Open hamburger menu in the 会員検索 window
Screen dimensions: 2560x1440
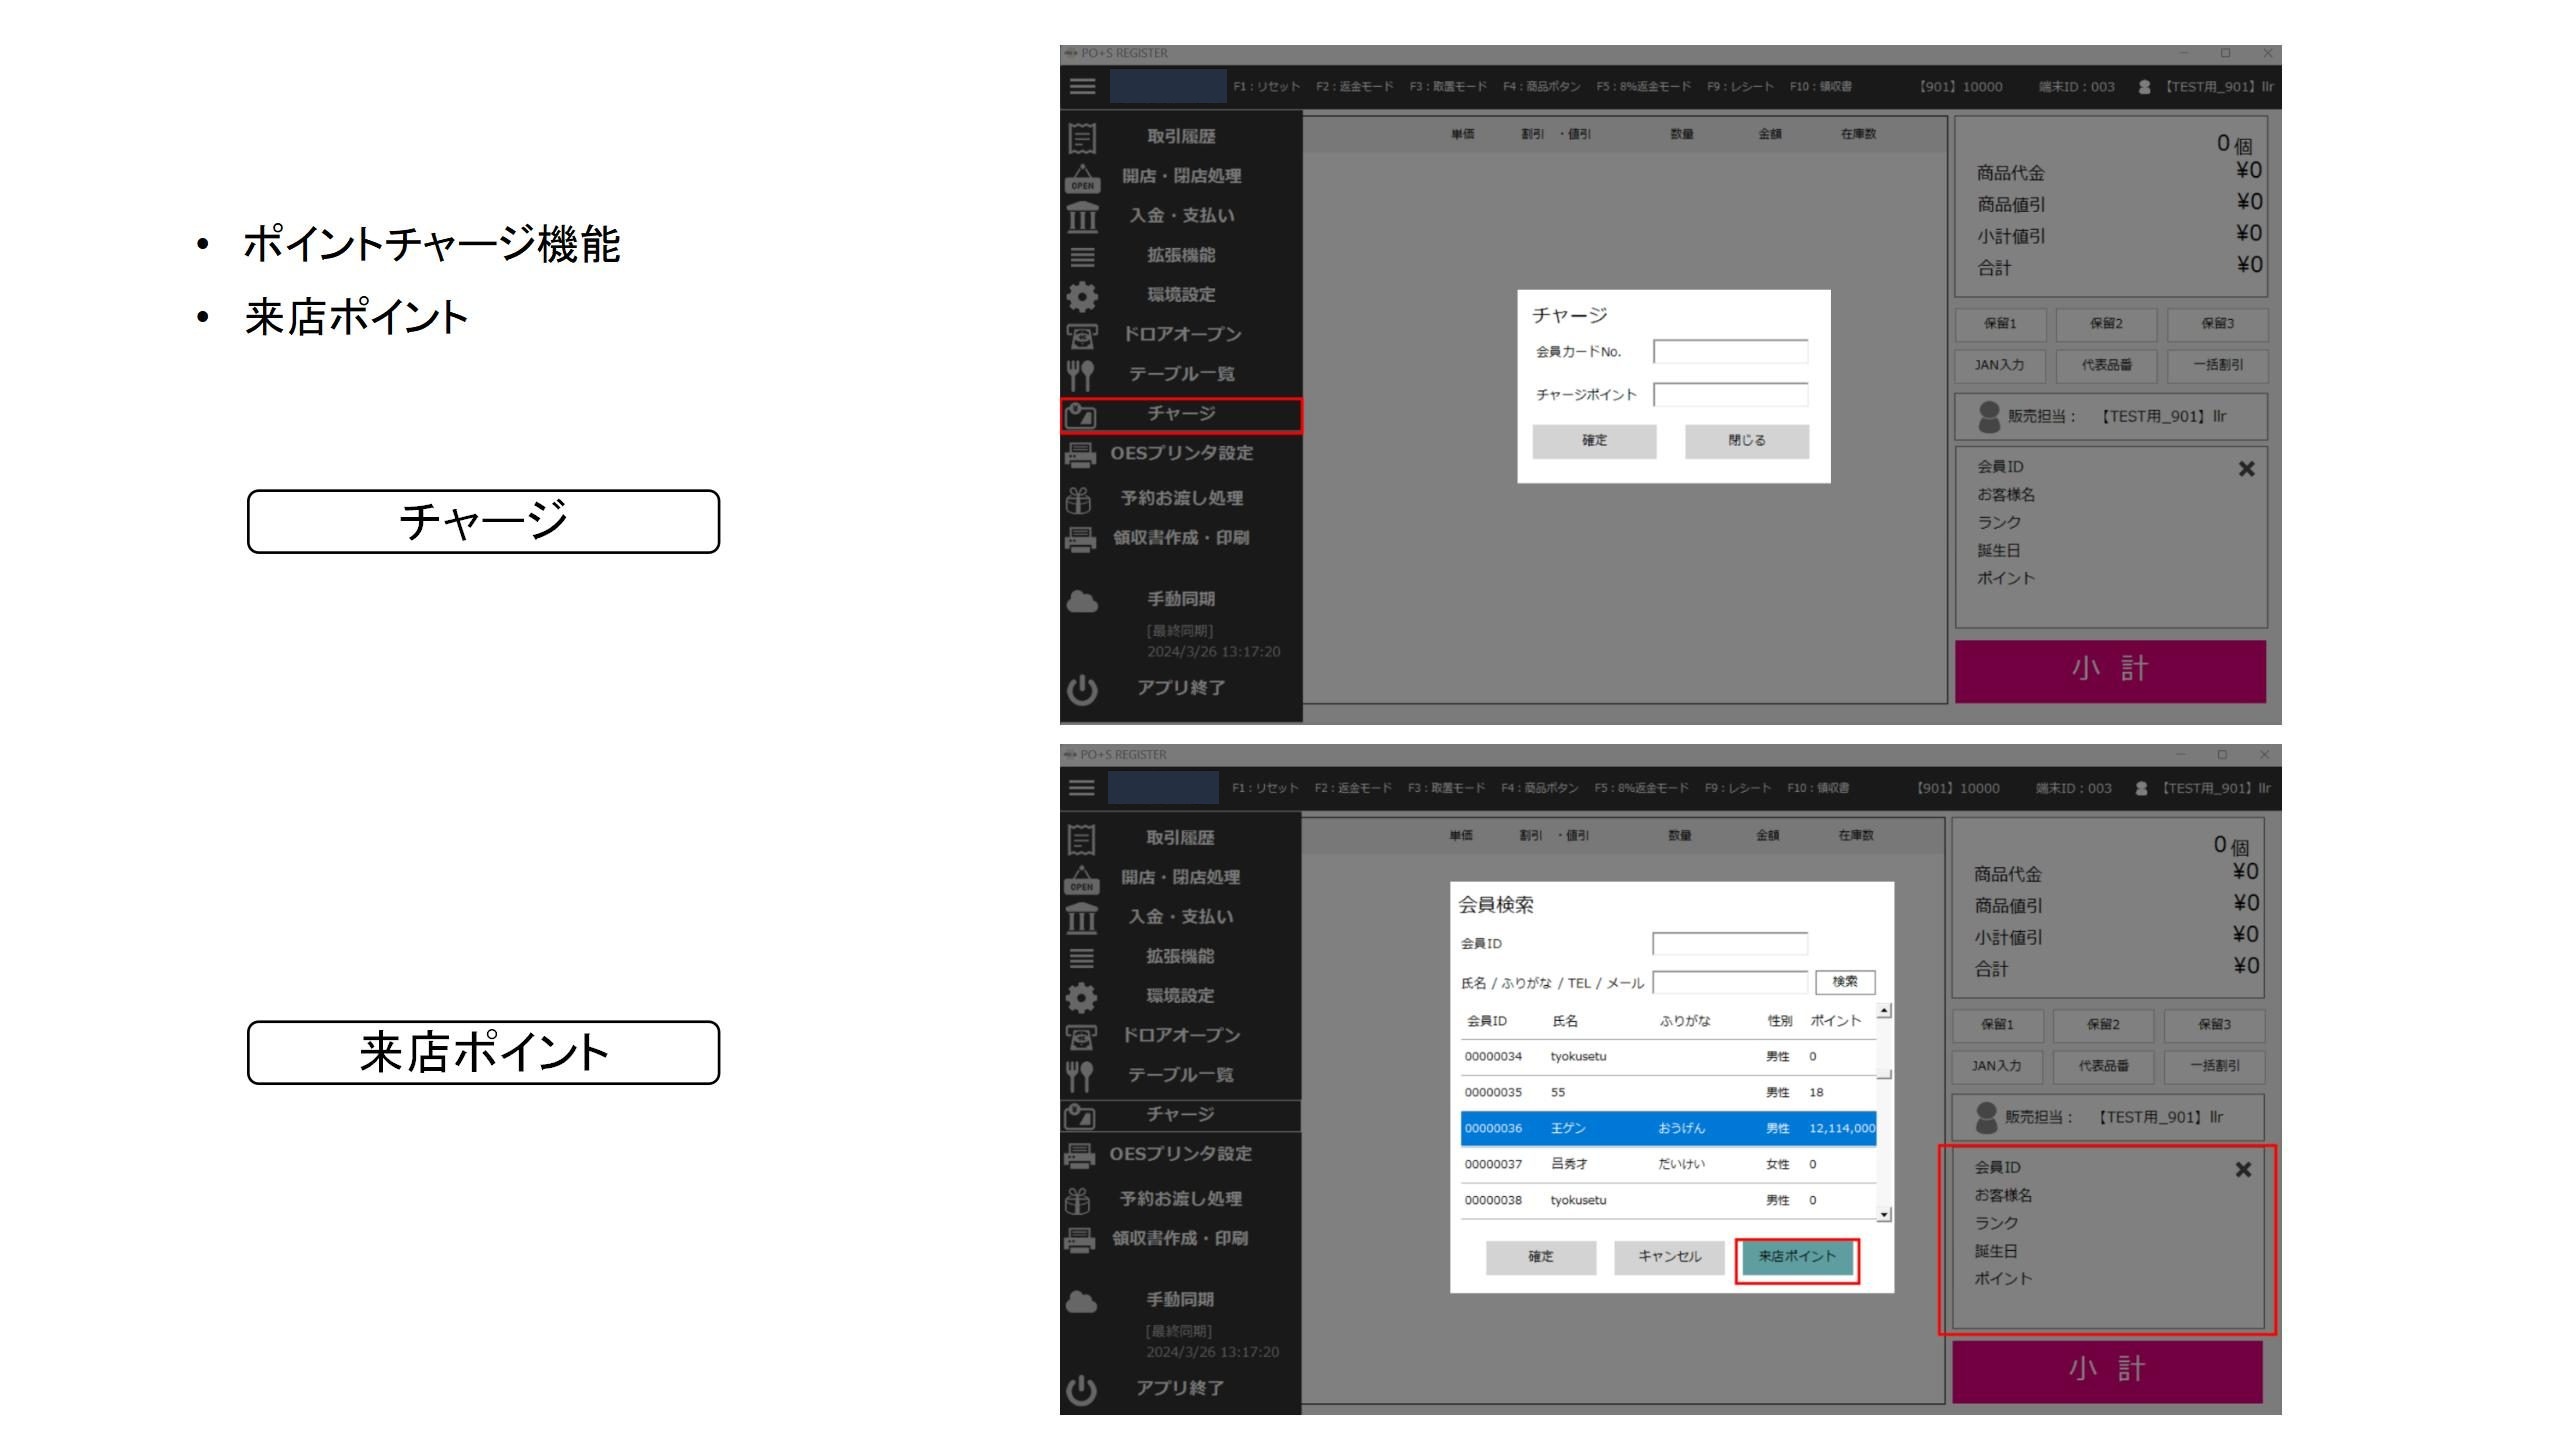click(1081, 788)
